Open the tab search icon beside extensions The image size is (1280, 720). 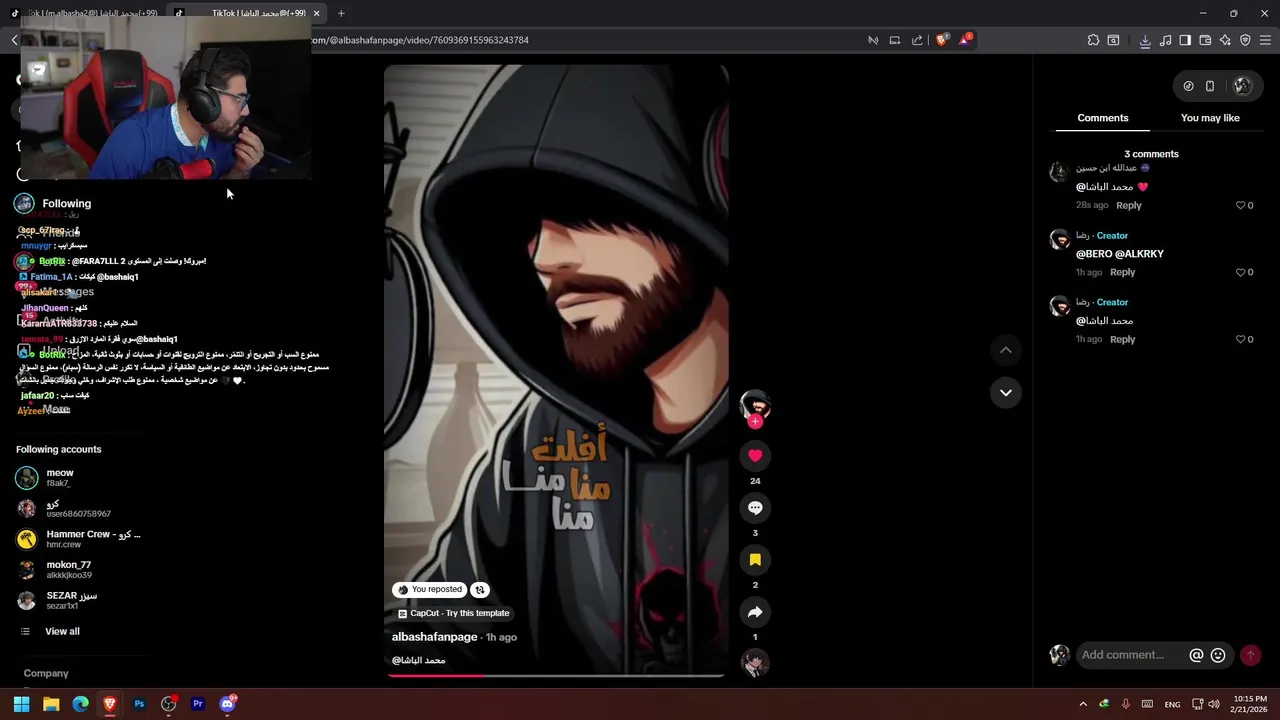point(1113,40)
